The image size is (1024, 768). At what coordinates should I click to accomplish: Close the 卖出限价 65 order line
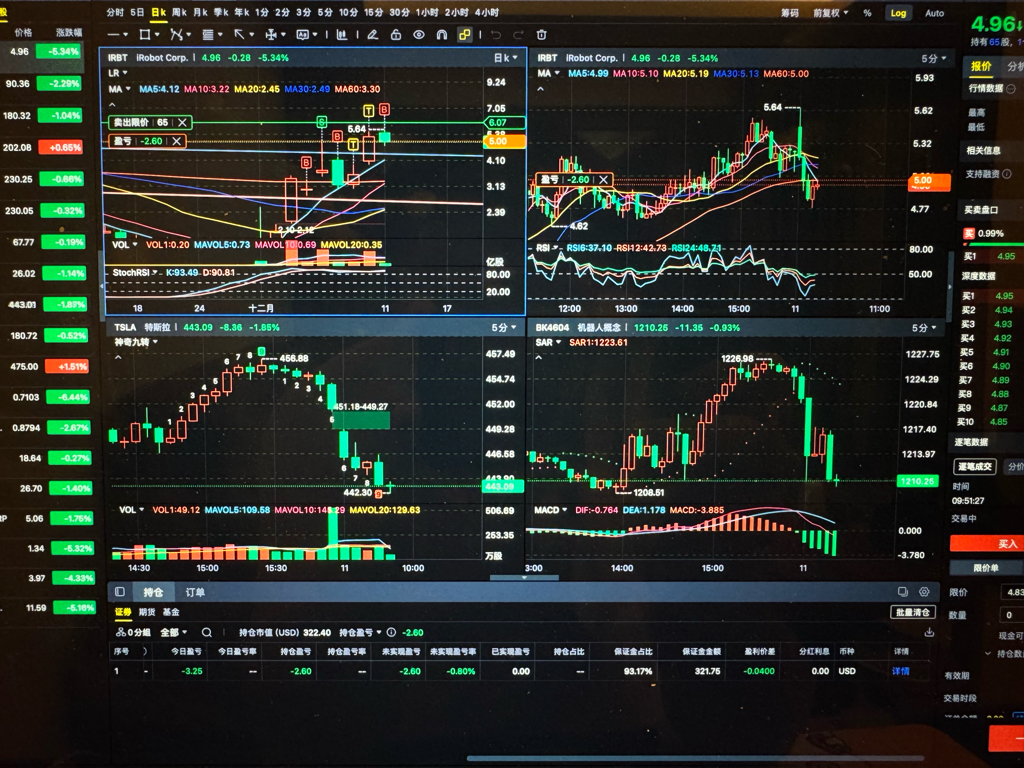[x=182, y=122]
